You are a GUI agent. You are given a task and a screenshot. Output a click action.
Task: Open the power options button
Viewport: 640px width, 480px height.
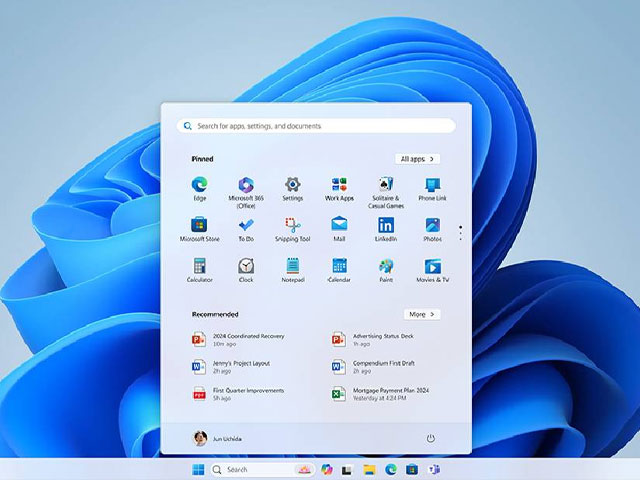[x=431, y=438]
